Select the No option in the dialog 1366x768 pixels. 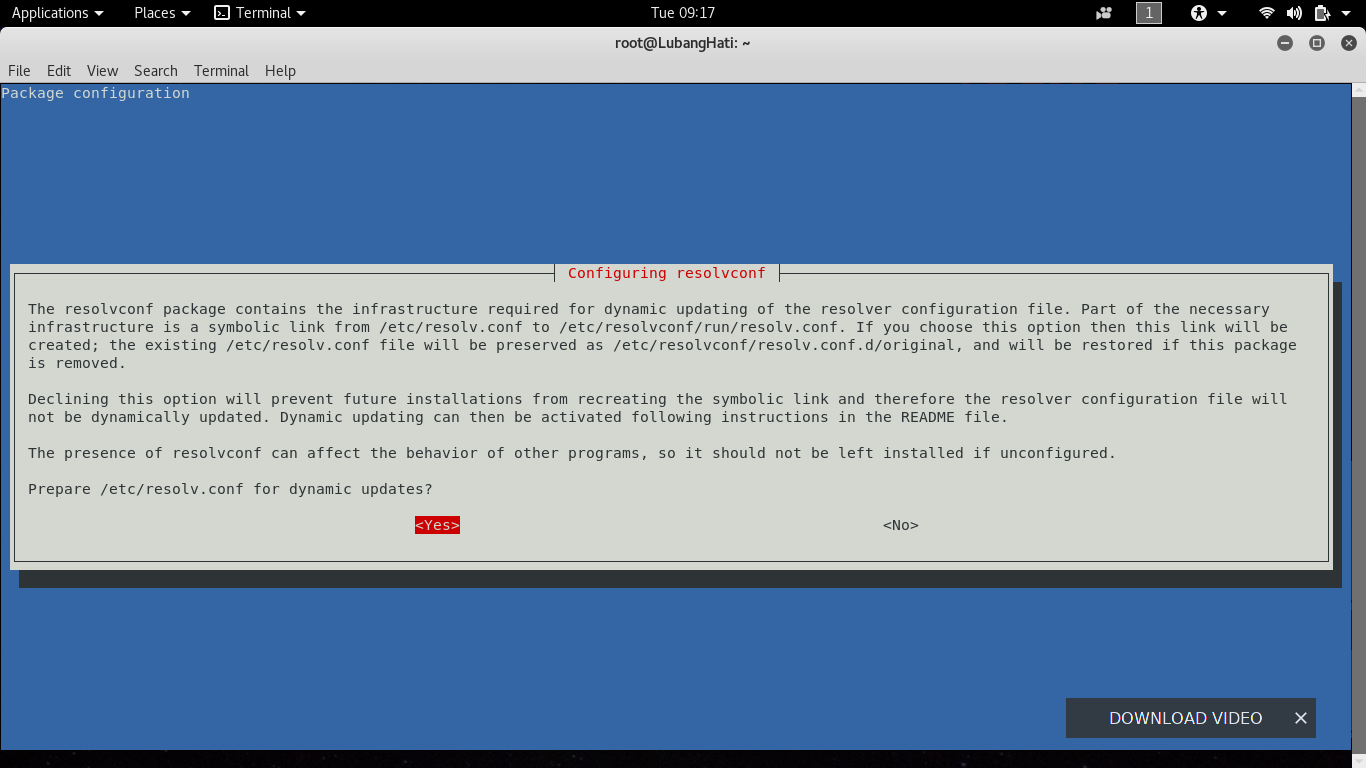click(x=899, y=524)
